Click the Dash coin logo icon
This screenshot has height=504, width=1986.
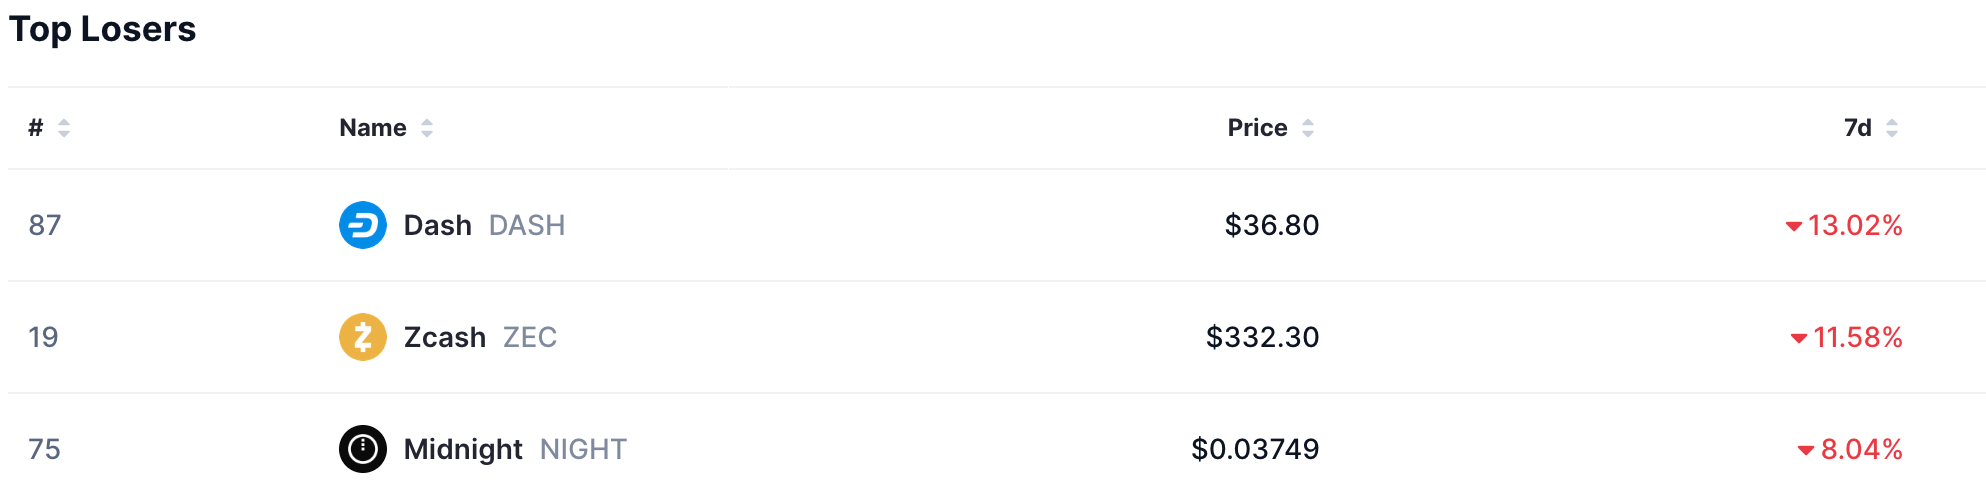tap(362, 225)
